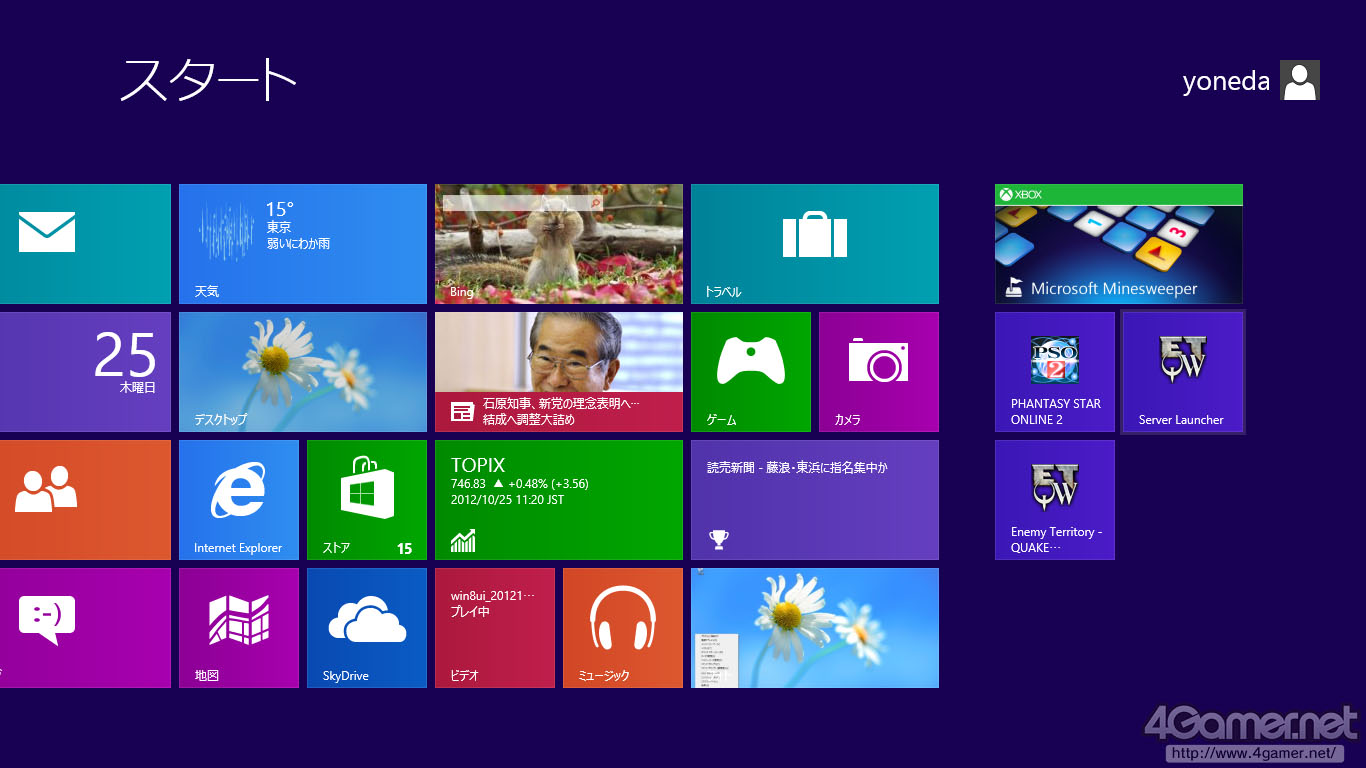This screenshot has height=768, width=1366.
Task: Start PHANTASY STAR ONLINE 2 tile
Action: coord(1055,372)
